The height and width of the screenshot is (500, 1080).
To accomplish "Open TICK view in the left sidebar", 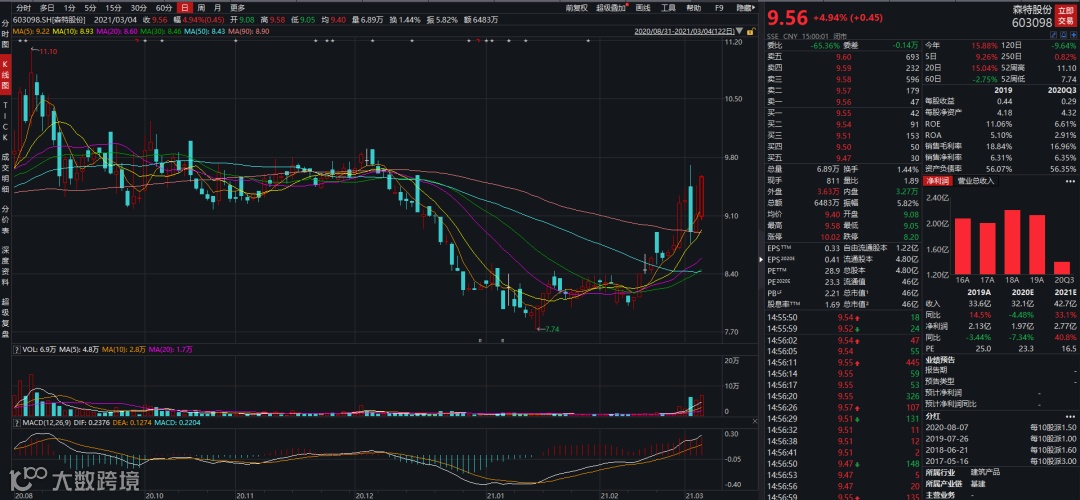I will point(6,123).
